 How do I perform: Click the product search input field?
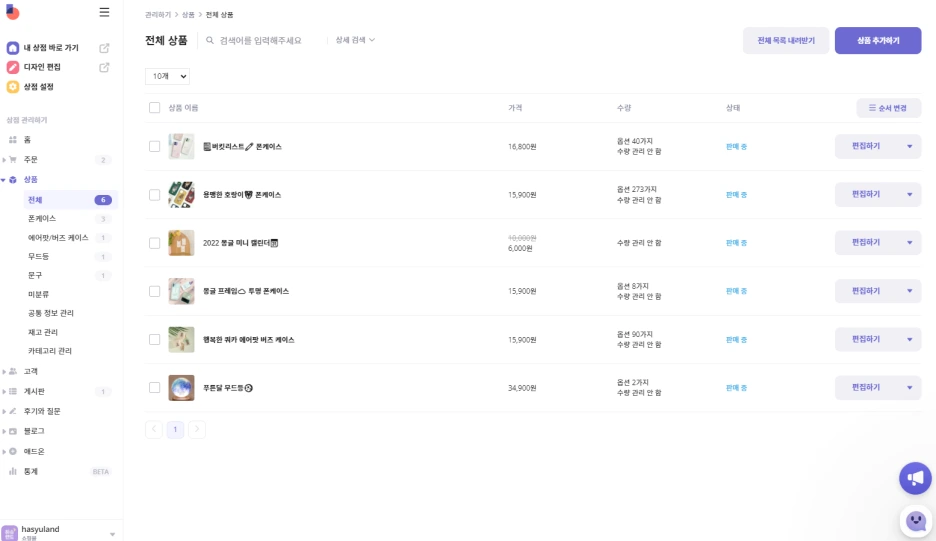pyautogui.click(x=261, y=41)
